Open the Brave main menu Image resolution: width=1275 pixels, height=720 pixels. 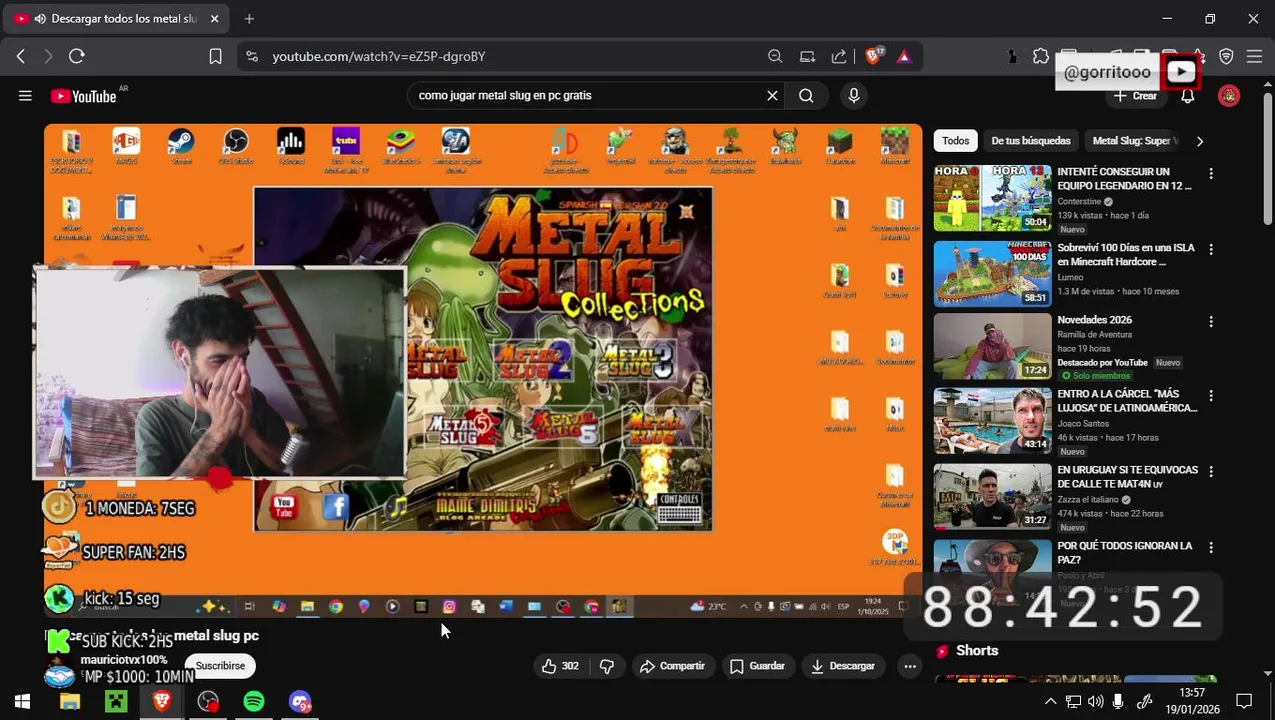click(x=1254, y=57)
